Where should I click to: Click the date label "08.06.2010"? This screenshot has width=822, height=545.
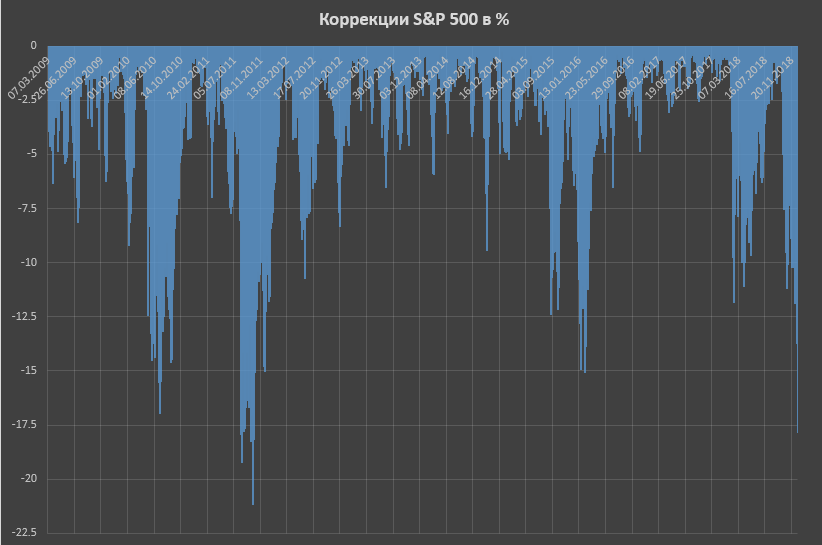(135, 78)
